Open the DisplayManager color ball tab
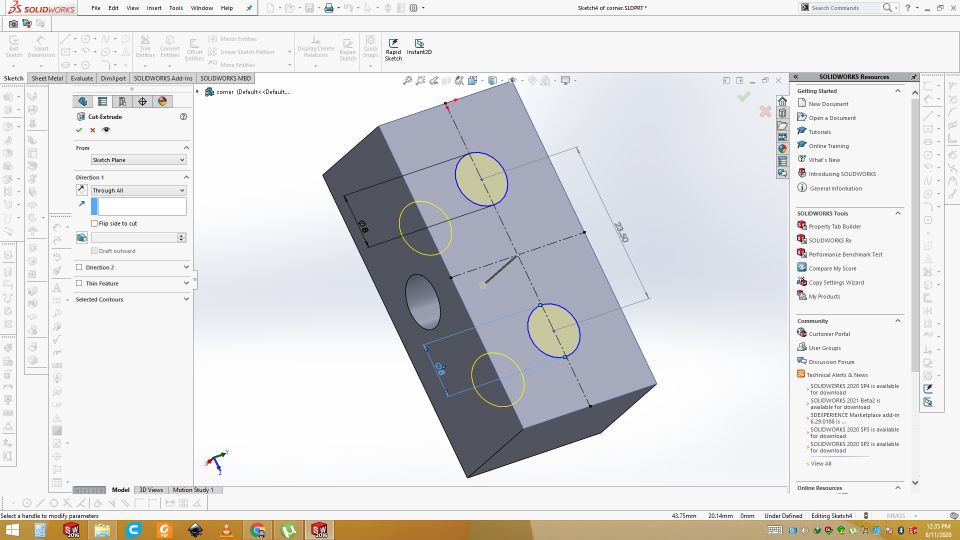The height and width of the screenshot is (540, 960). (x=162, y=102)
